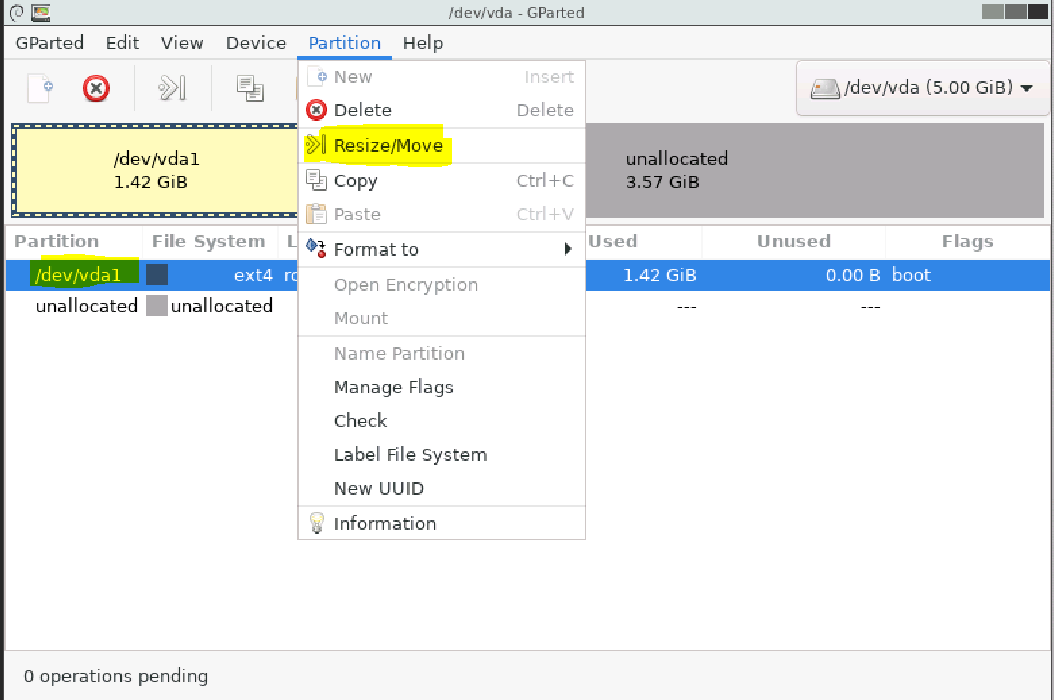
Task: Click the dark blue ext4 color swatch
Action: click(x=157, y=274)
